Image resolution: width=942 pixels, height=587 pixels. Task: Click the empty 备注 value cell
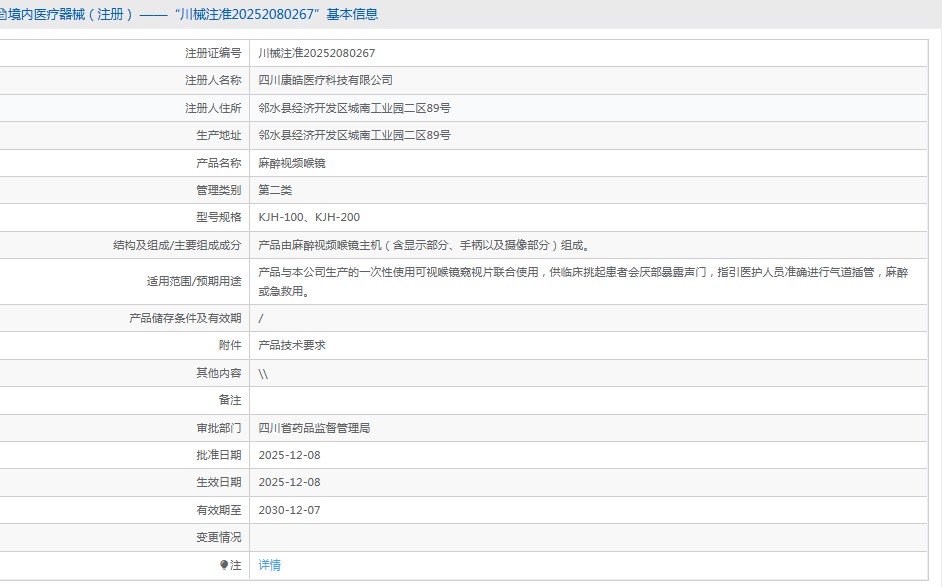(x=590, y=400)
